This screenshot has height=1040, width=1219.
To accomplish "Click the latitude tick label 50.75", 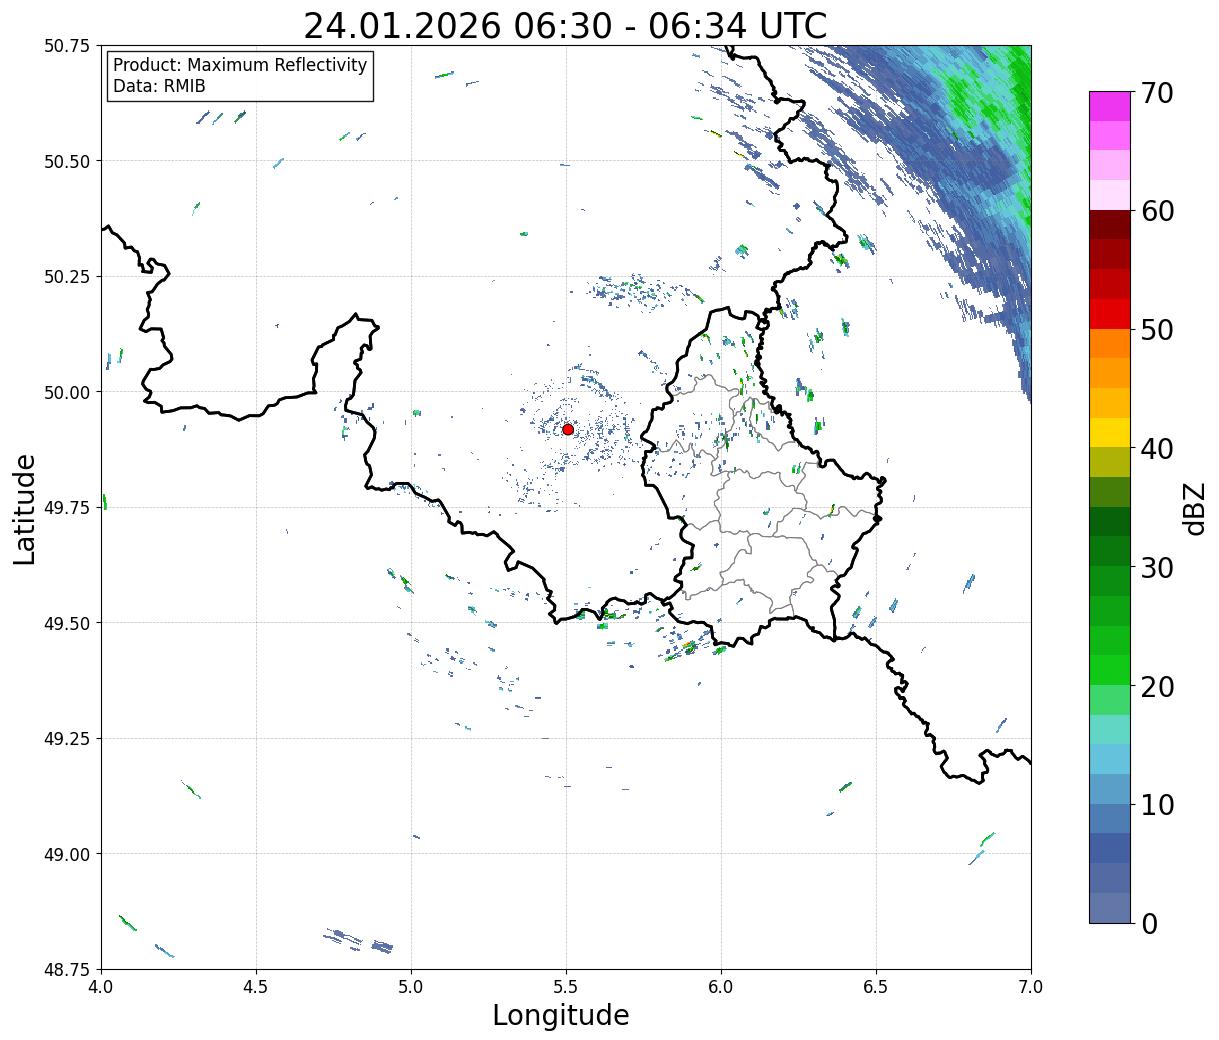I will tap(66, 46).
